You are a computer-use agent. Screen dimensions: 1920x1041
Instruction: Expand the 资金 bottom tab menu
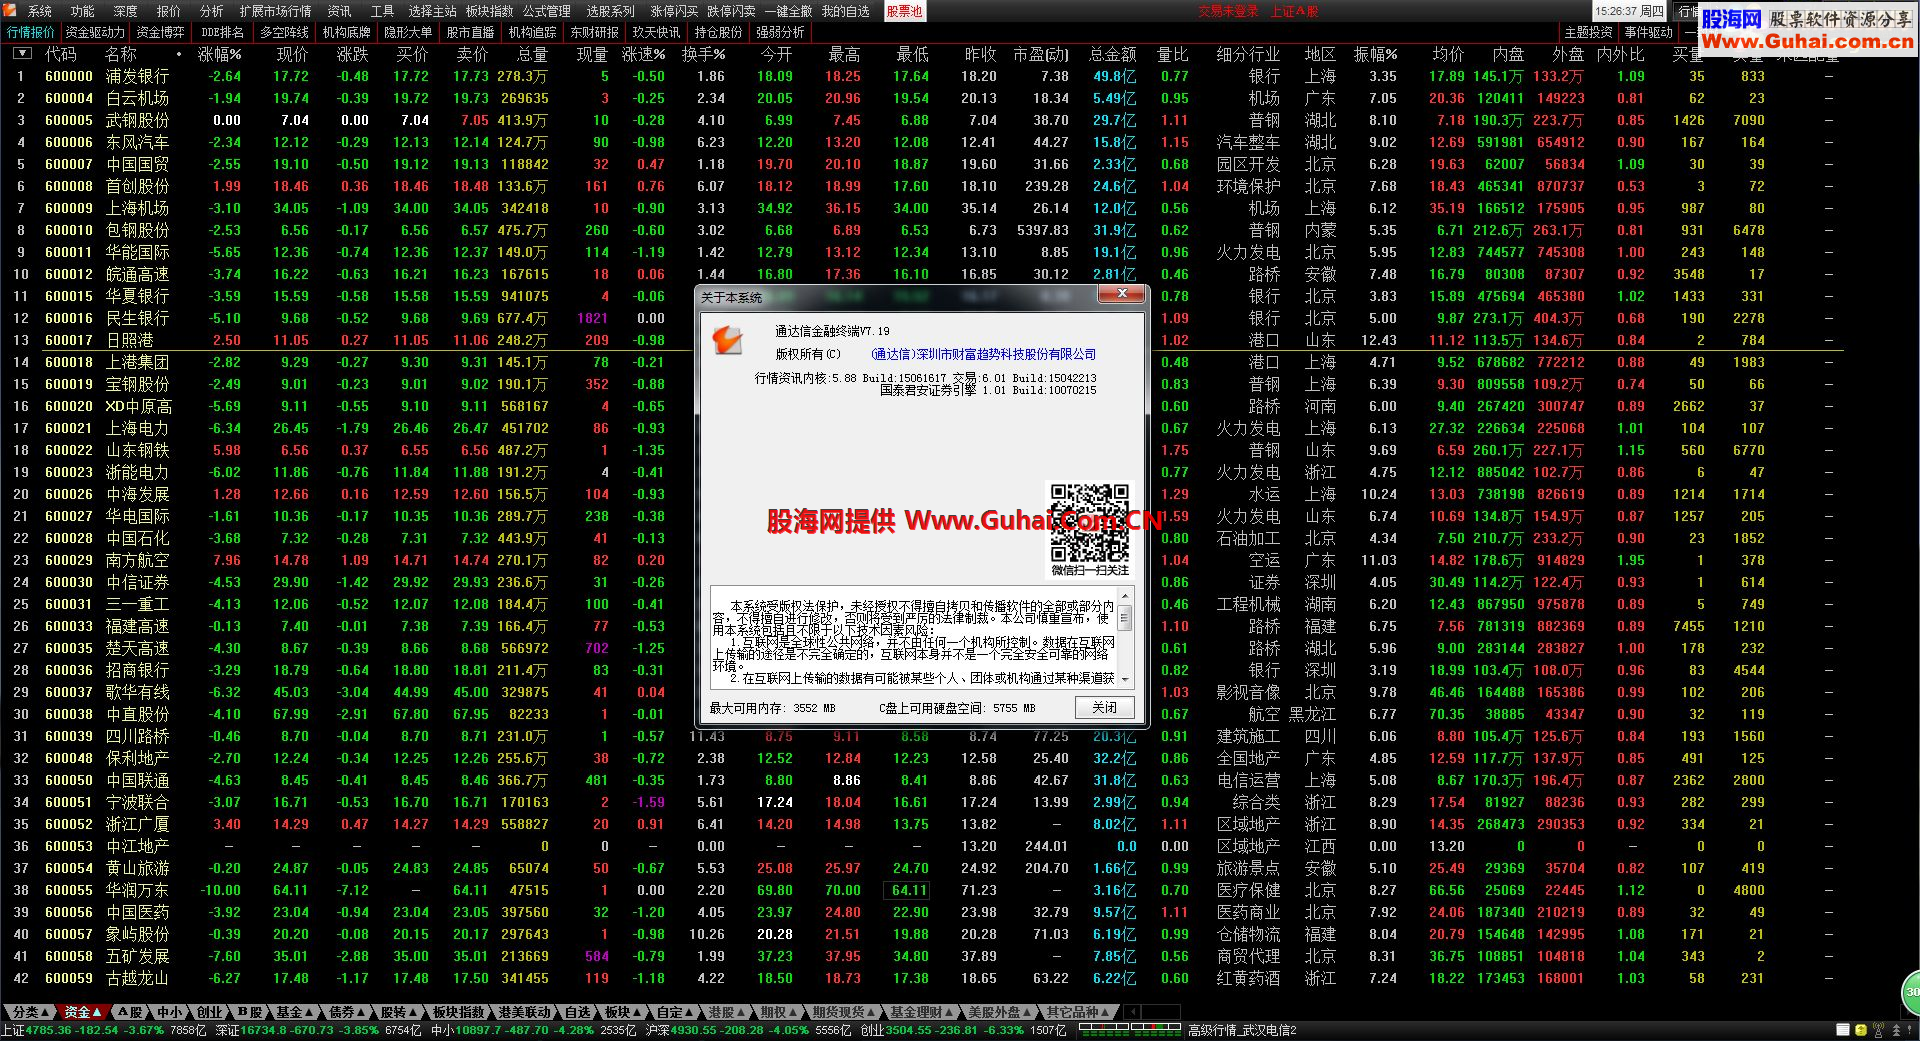83,1012
